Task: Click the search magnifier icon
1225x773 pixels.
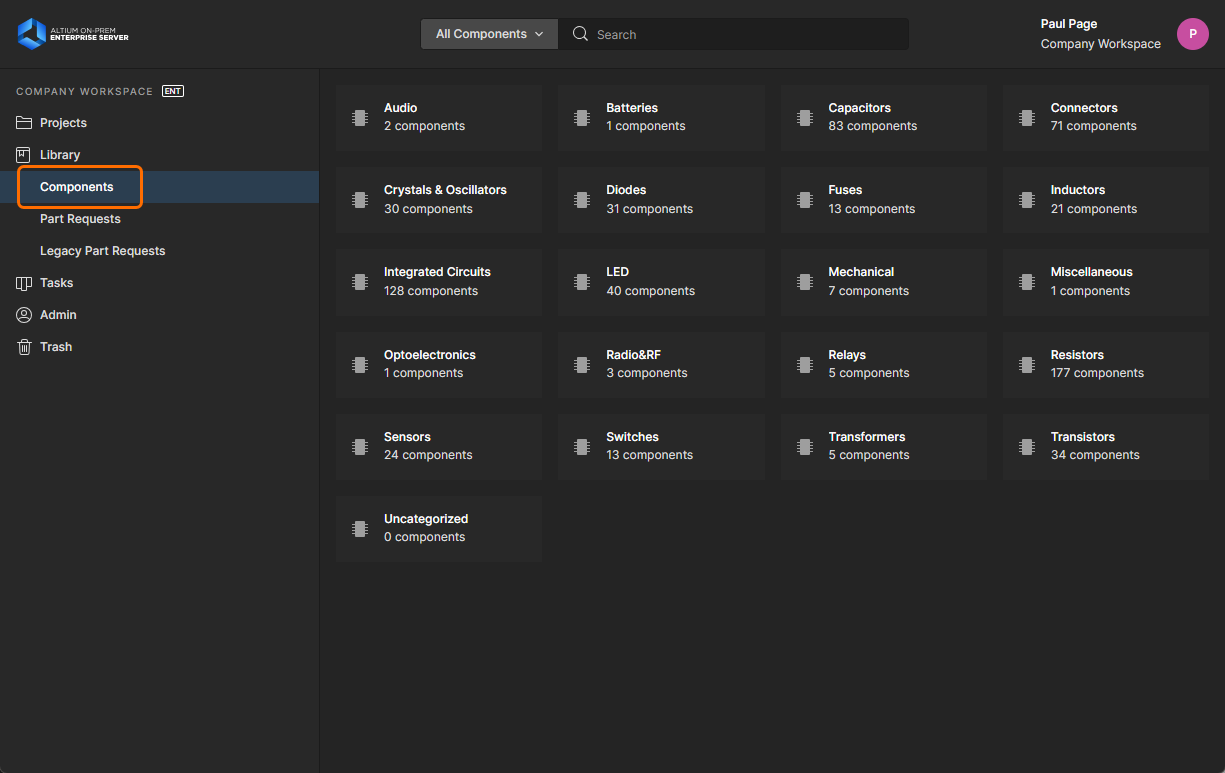Action: [x=580, y=34]
